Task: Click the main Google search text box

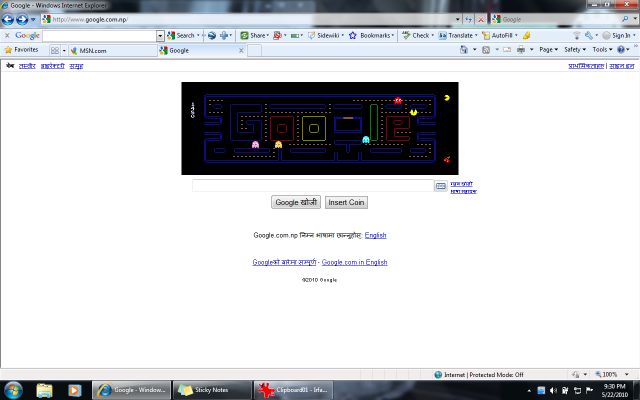Action: pyautogui.click(x=313, y=185)
